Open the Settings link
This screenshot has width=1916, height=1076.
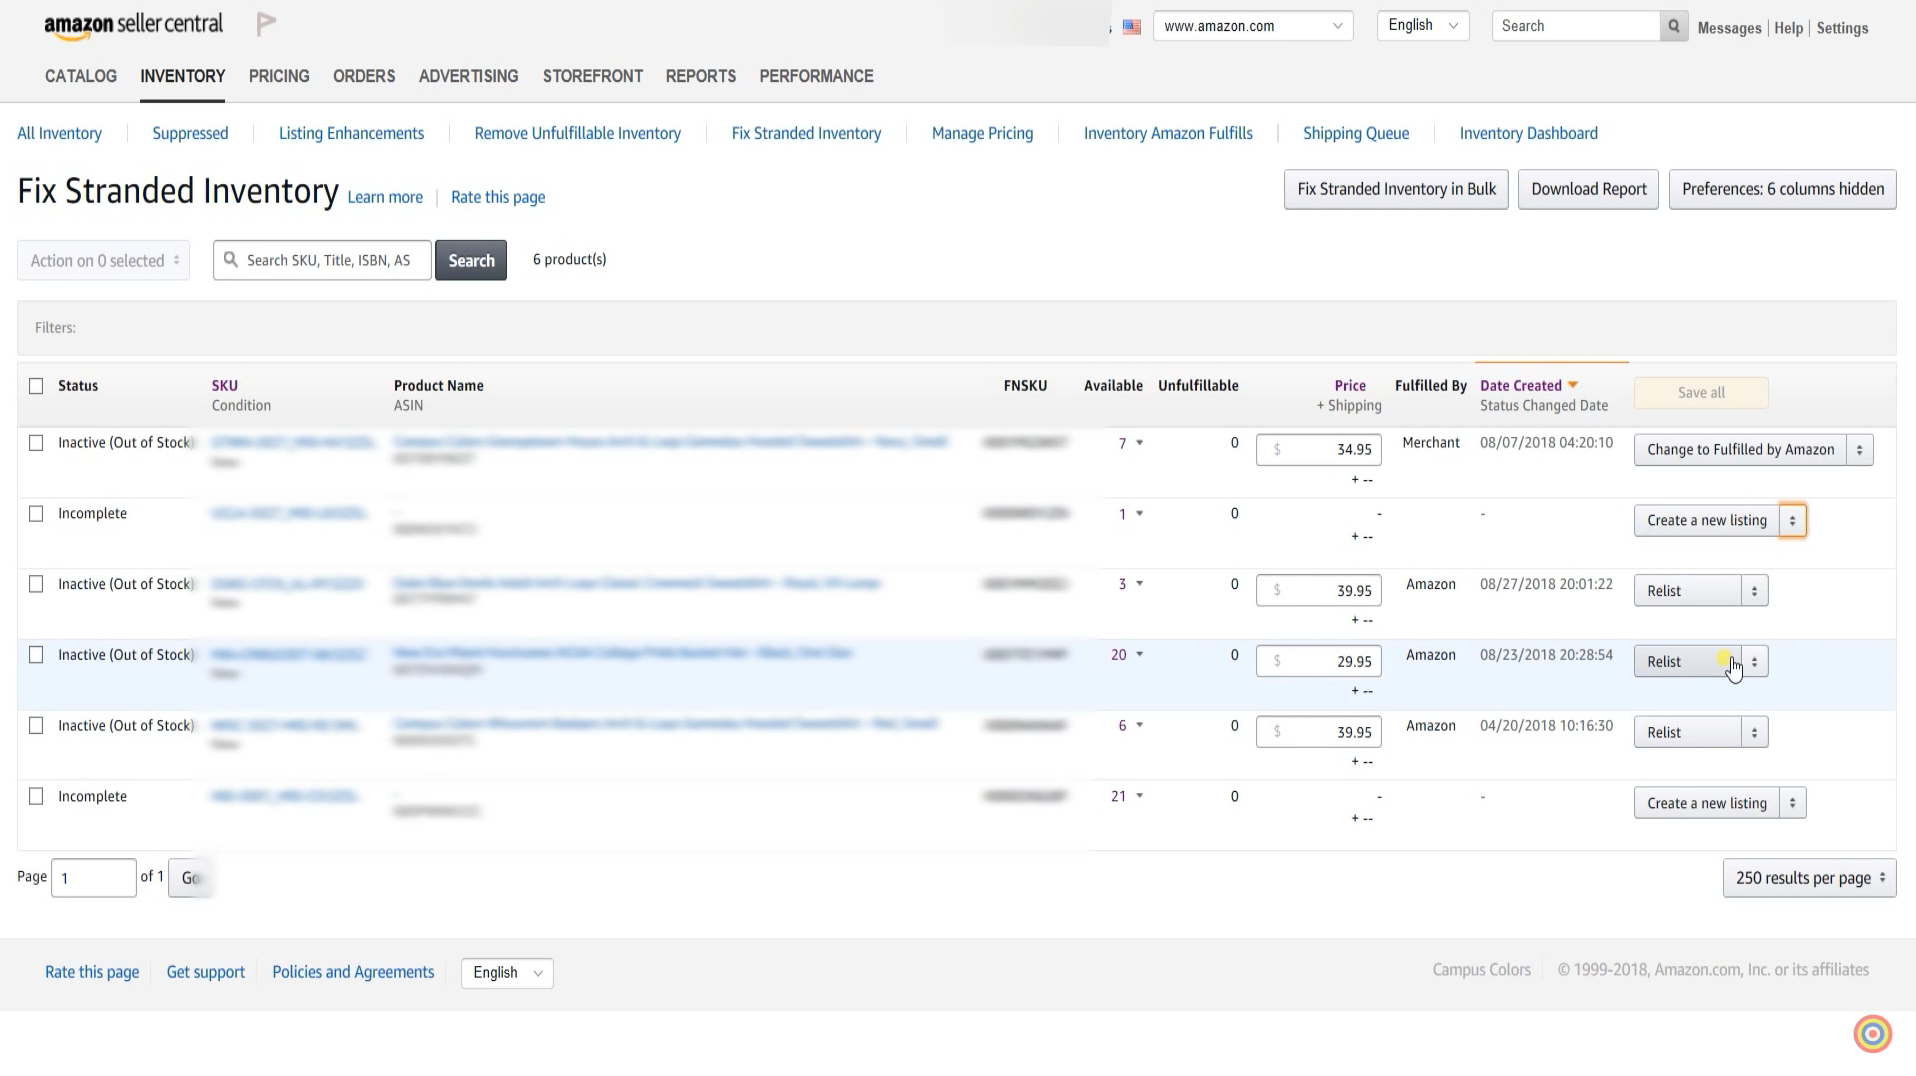tap(1842, 28)
